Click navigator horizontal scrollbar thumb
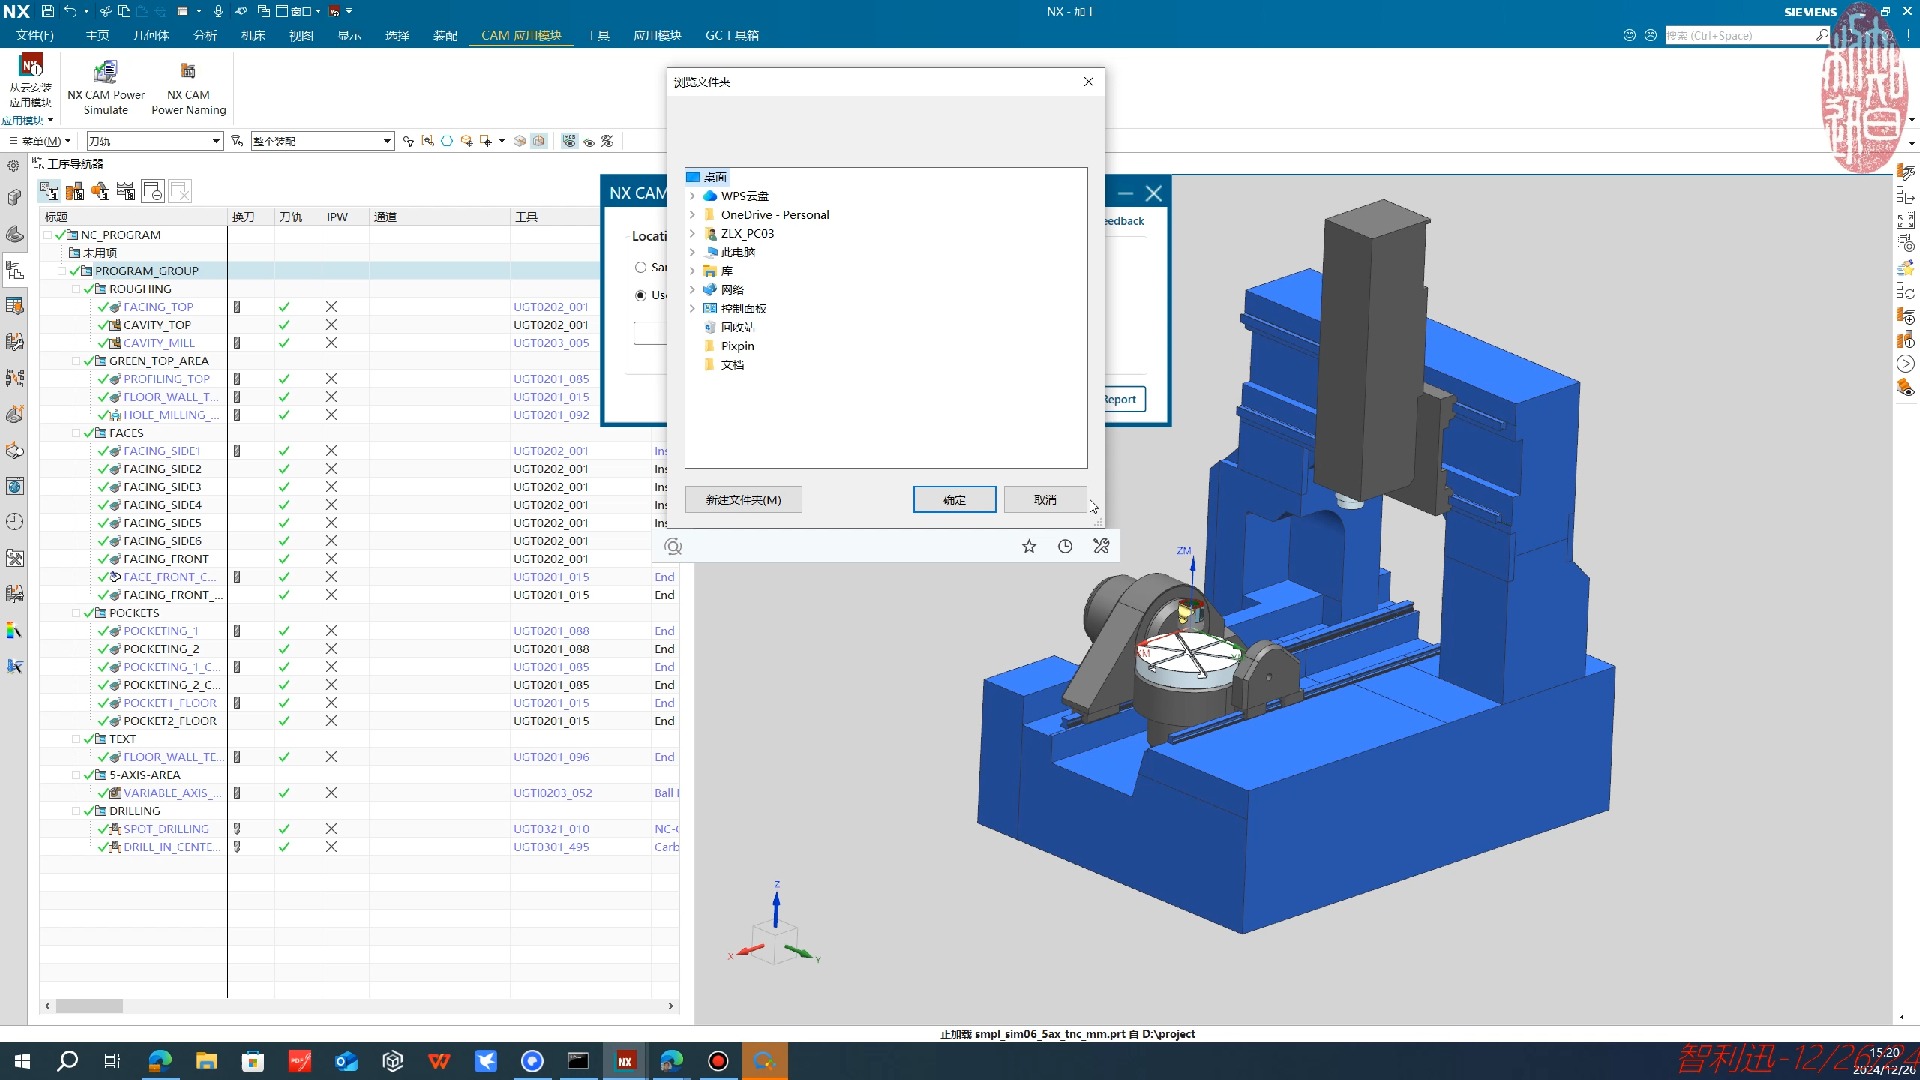Viewport: 1920px width, 1080px height. pyautogui.click(x=89, y=1006)
